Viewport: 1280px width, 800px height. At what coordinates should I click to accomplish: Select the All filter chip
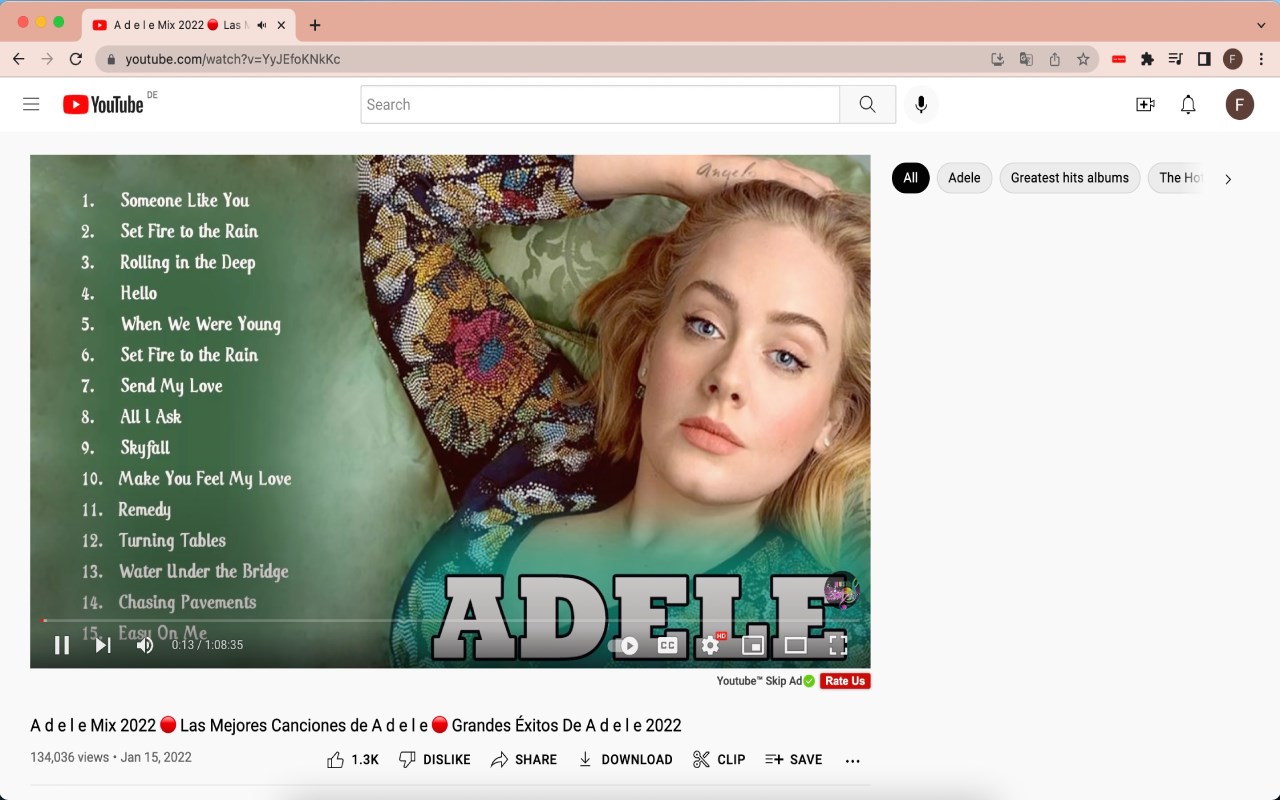pos(910,178)
